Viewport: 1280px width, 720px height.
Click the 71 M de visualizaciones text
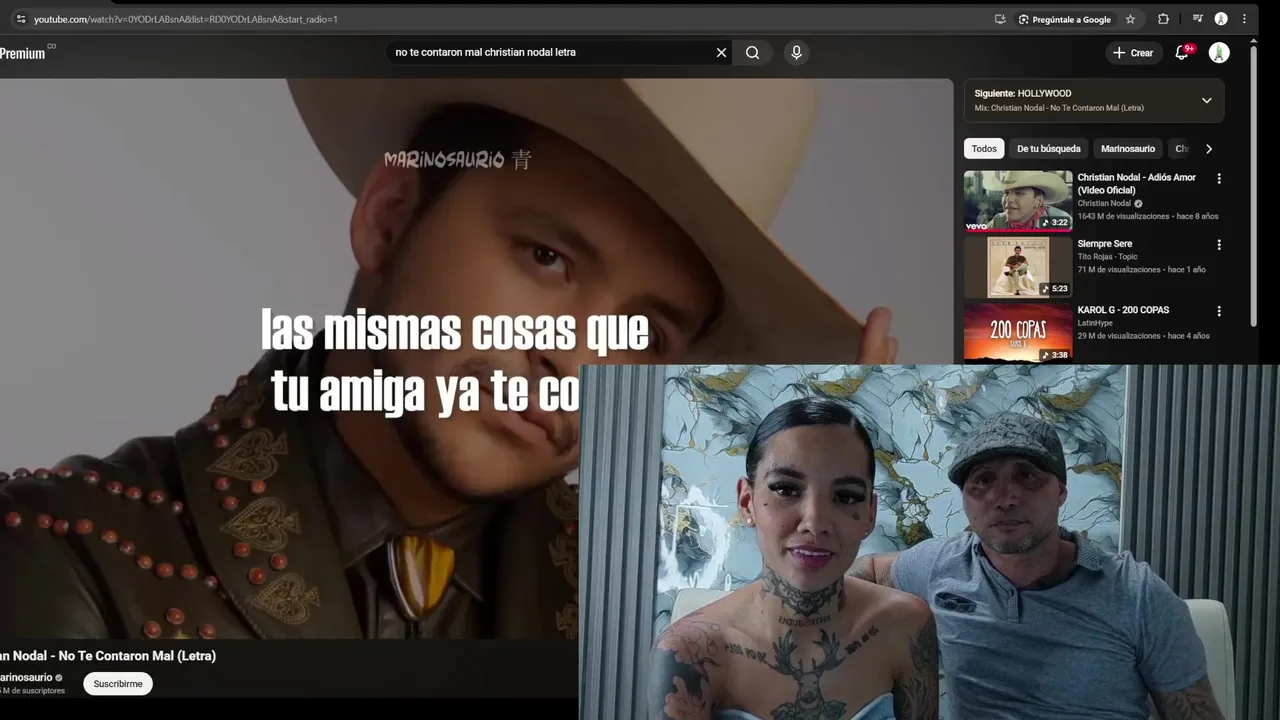[x=1118, y=270]
